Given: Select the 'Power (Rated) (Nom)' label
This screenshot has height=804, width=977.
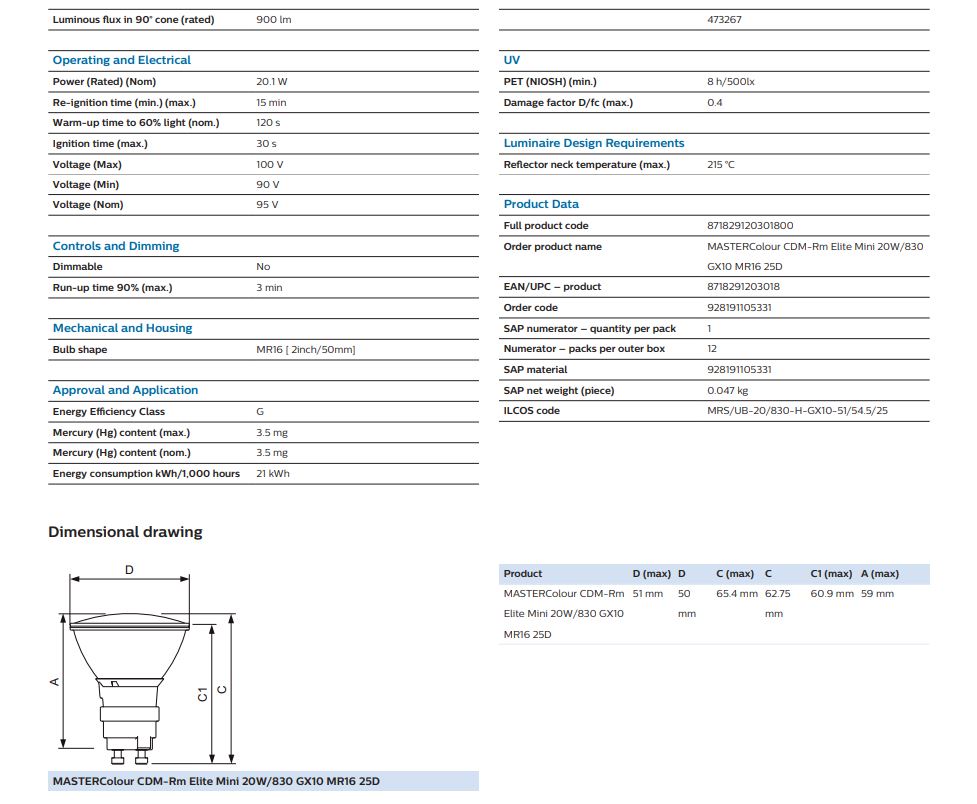Looking at the screenshot, I should (104, 82).
